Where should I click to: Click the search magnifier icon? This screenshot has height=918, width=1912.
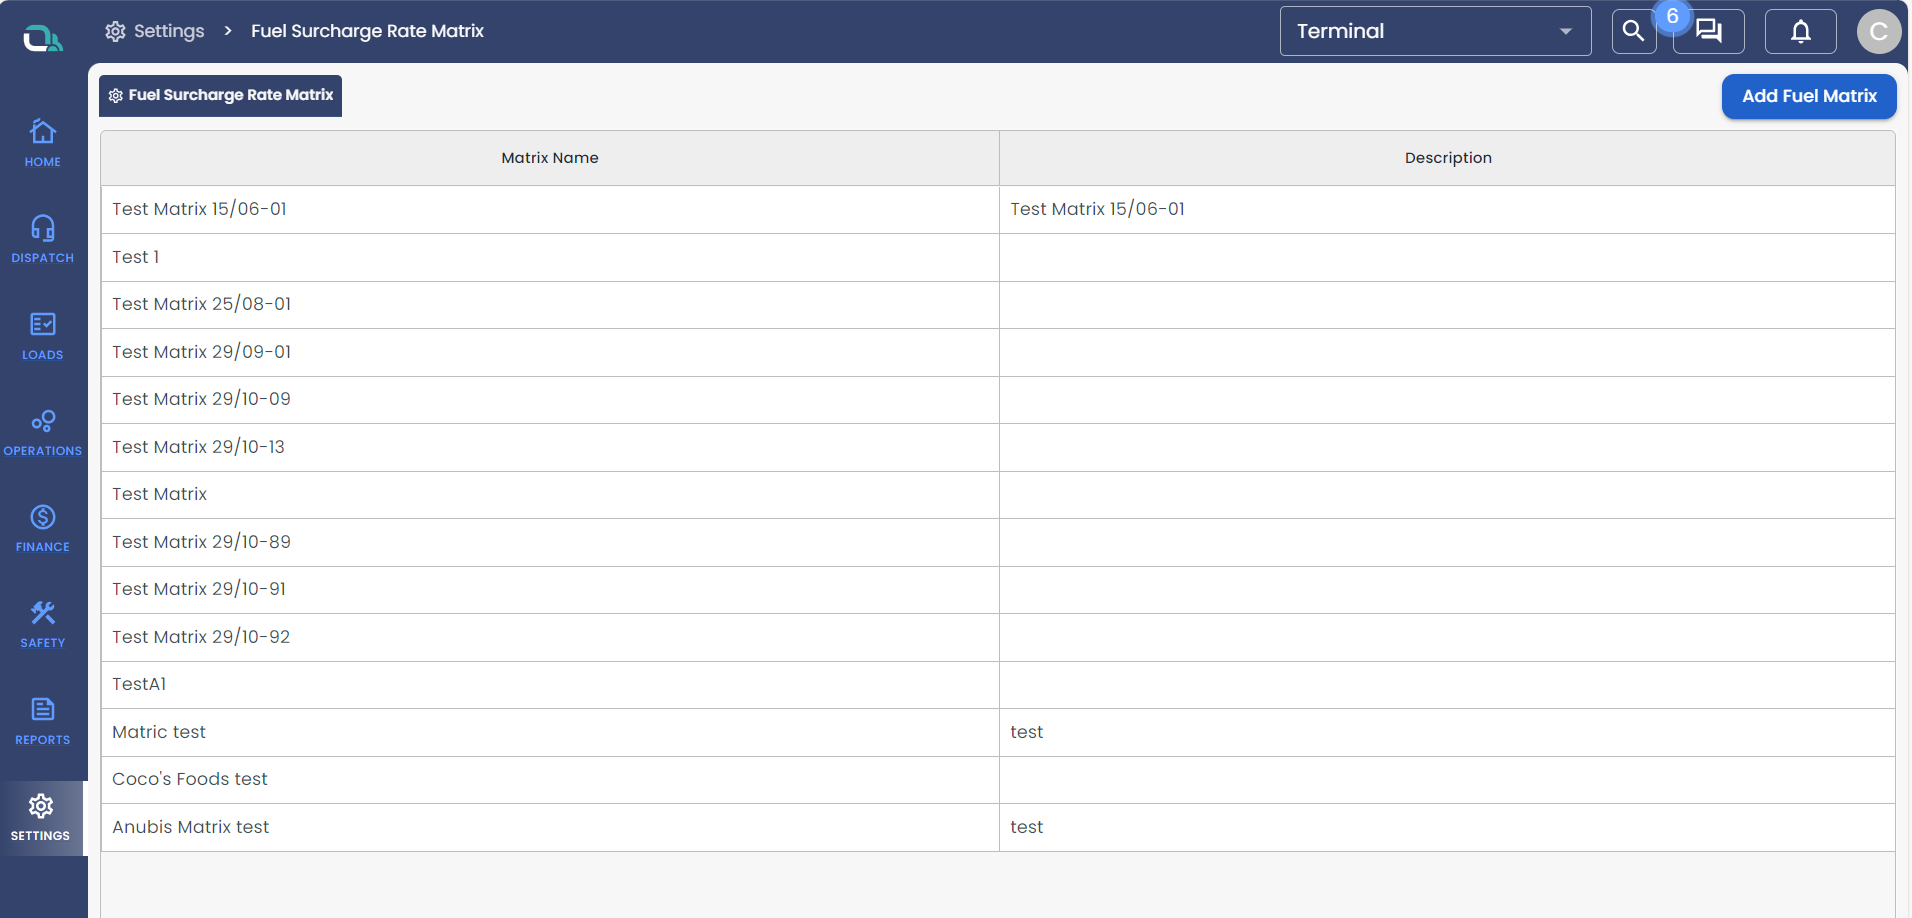[1633, 31]
